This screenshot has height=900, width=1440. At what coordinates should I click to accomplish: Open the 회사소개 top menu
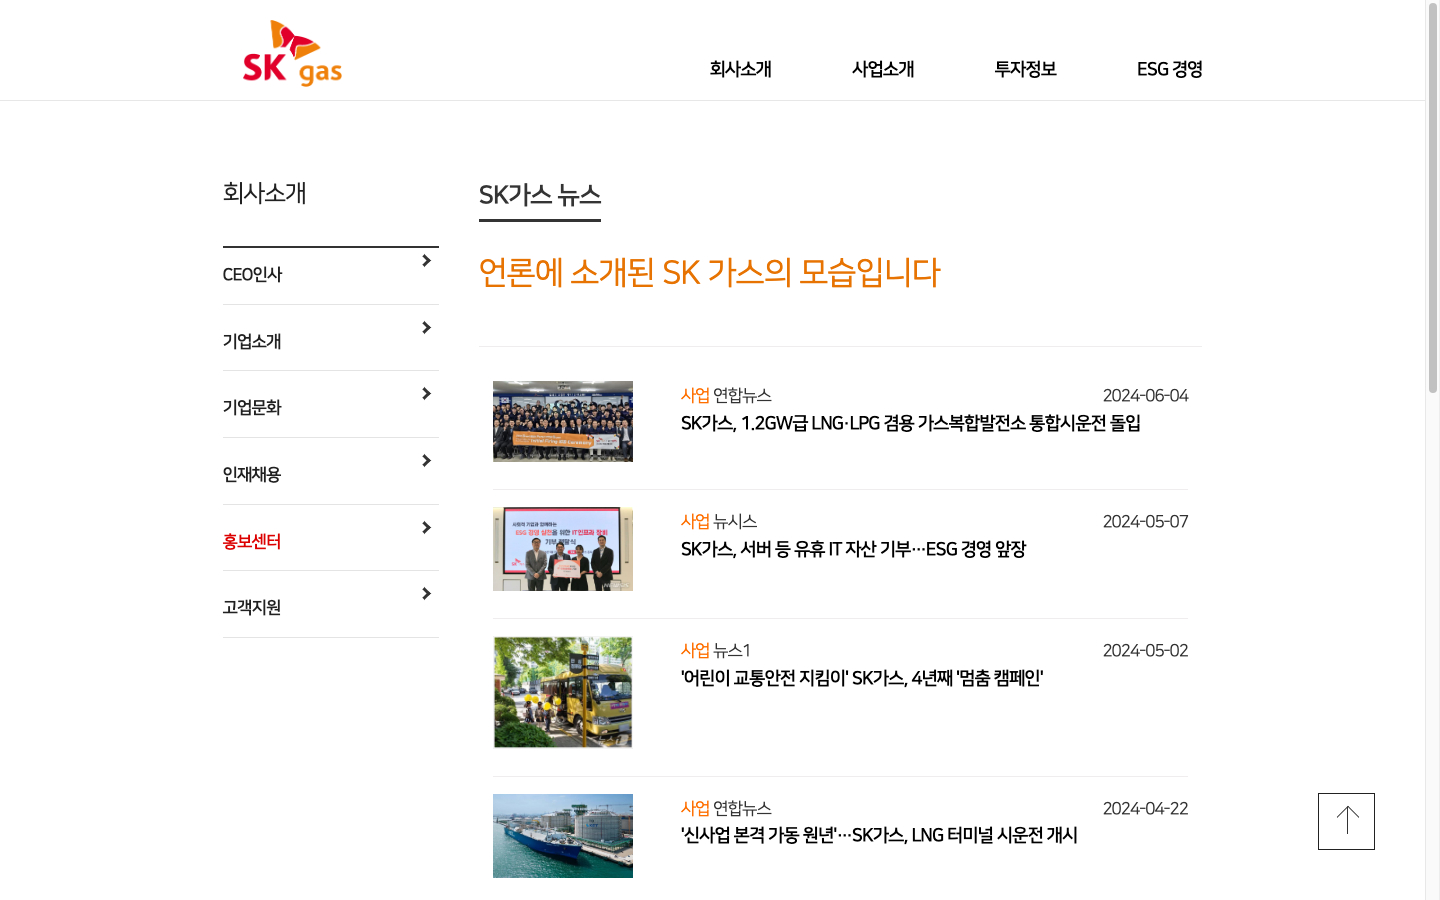pyautogui.click(x=740, y=69)
